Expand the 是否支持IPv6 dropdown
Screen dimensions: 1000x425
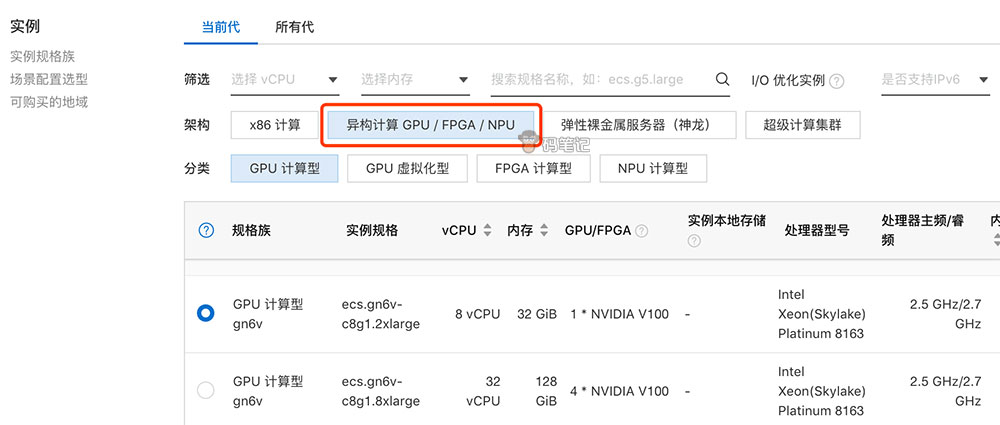935,80
